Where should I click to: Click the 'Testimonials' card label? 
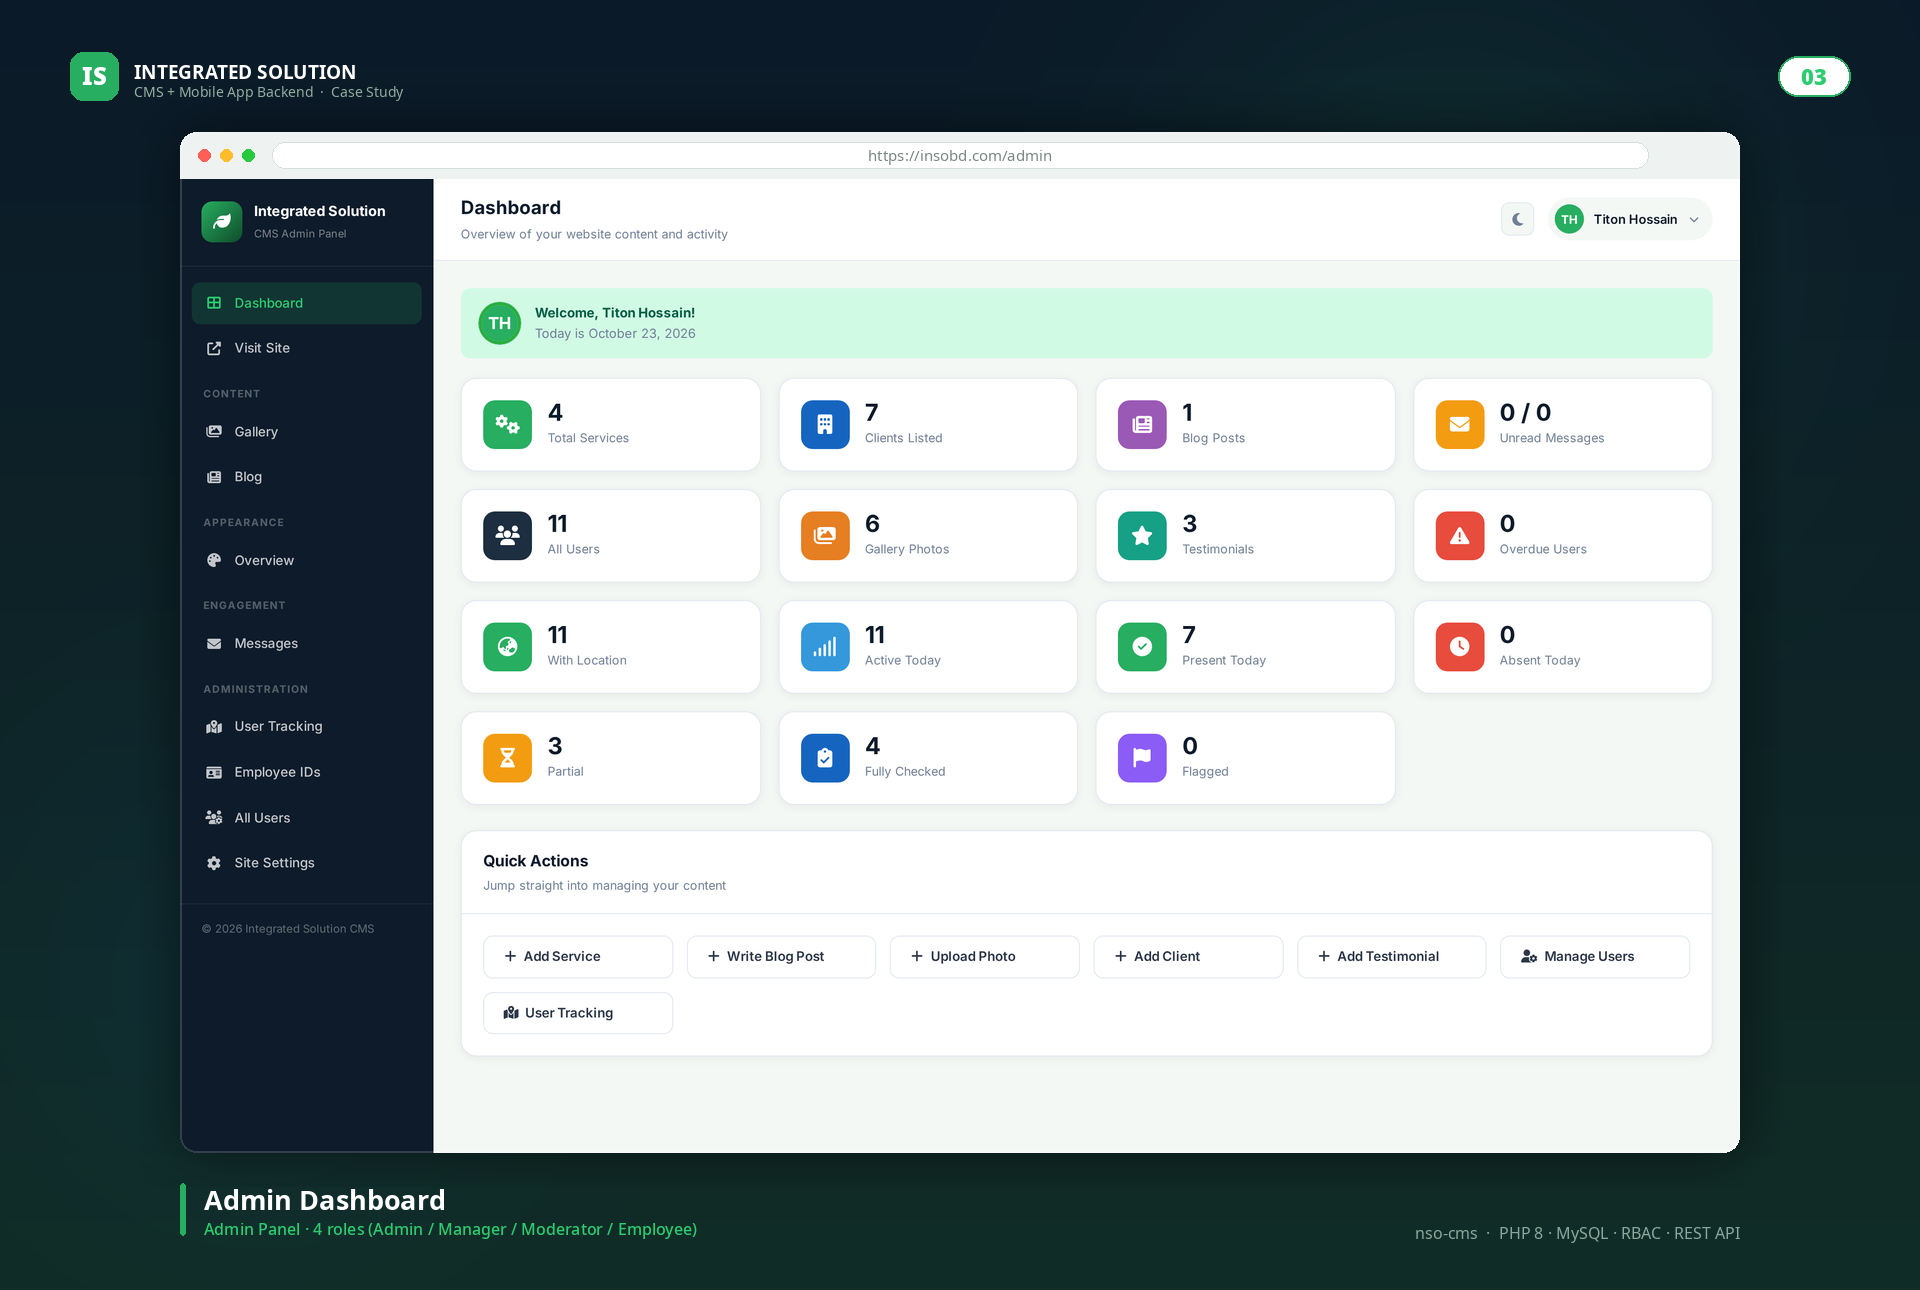coord(1218,549)
